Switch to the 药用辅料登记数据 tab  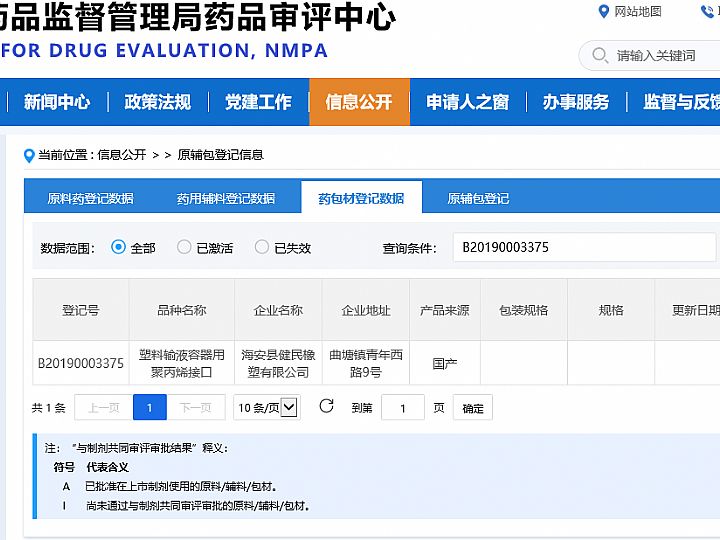click(226, 198)
